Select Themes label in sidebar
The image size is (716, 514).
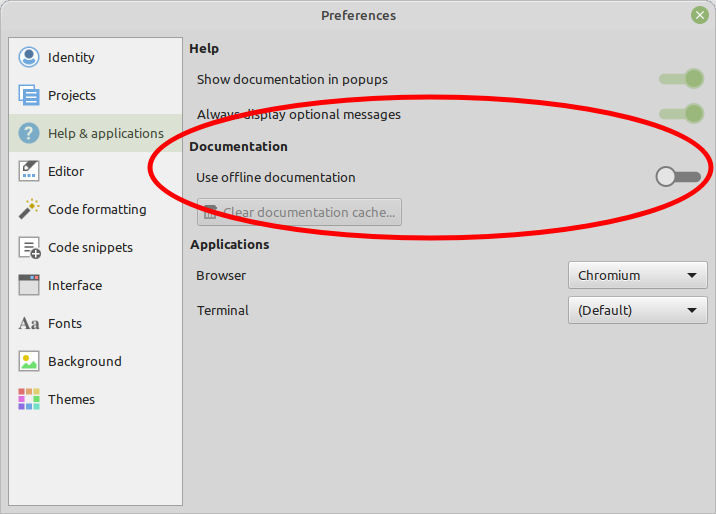[71, 399]
